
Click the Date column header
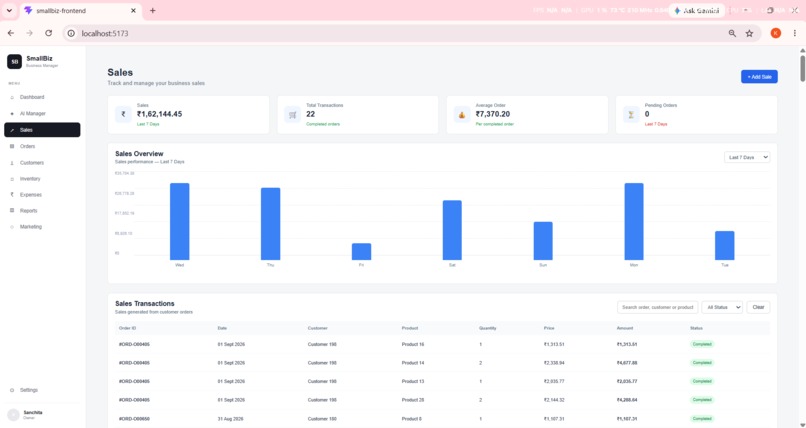(x=222, y=328)
